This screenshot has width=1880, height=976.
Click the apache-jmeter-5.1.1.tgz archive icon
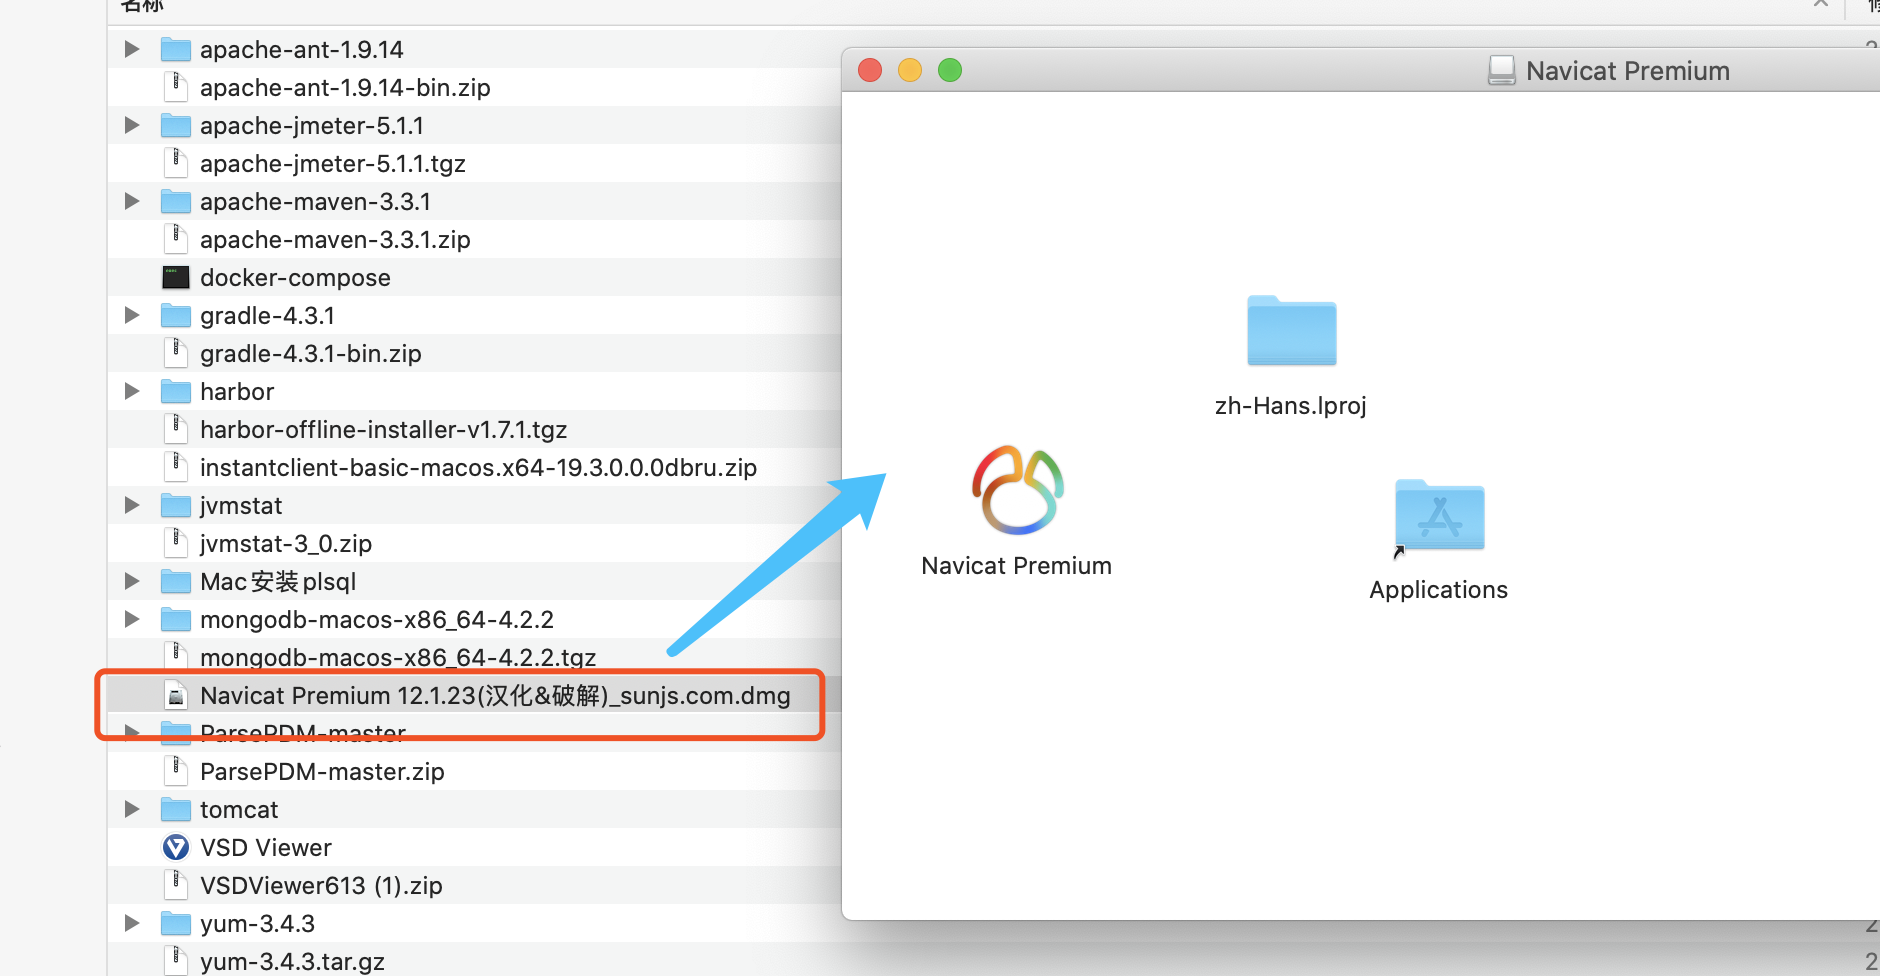tap(176, 162)
